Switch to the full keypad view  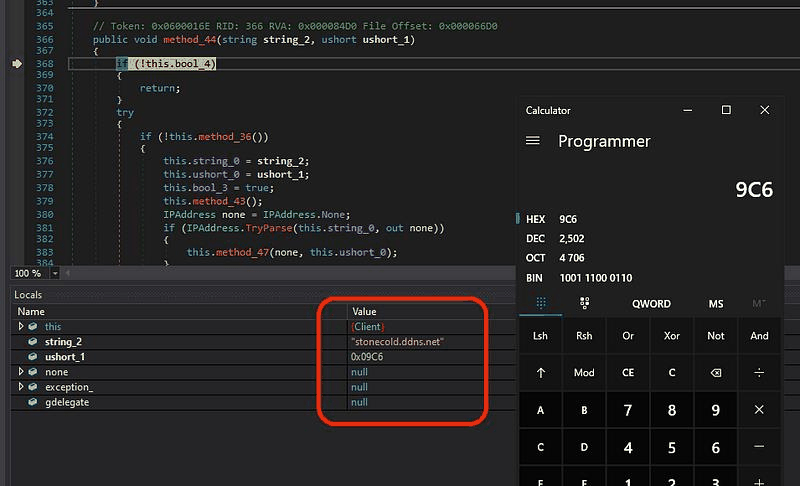[541, 303]
